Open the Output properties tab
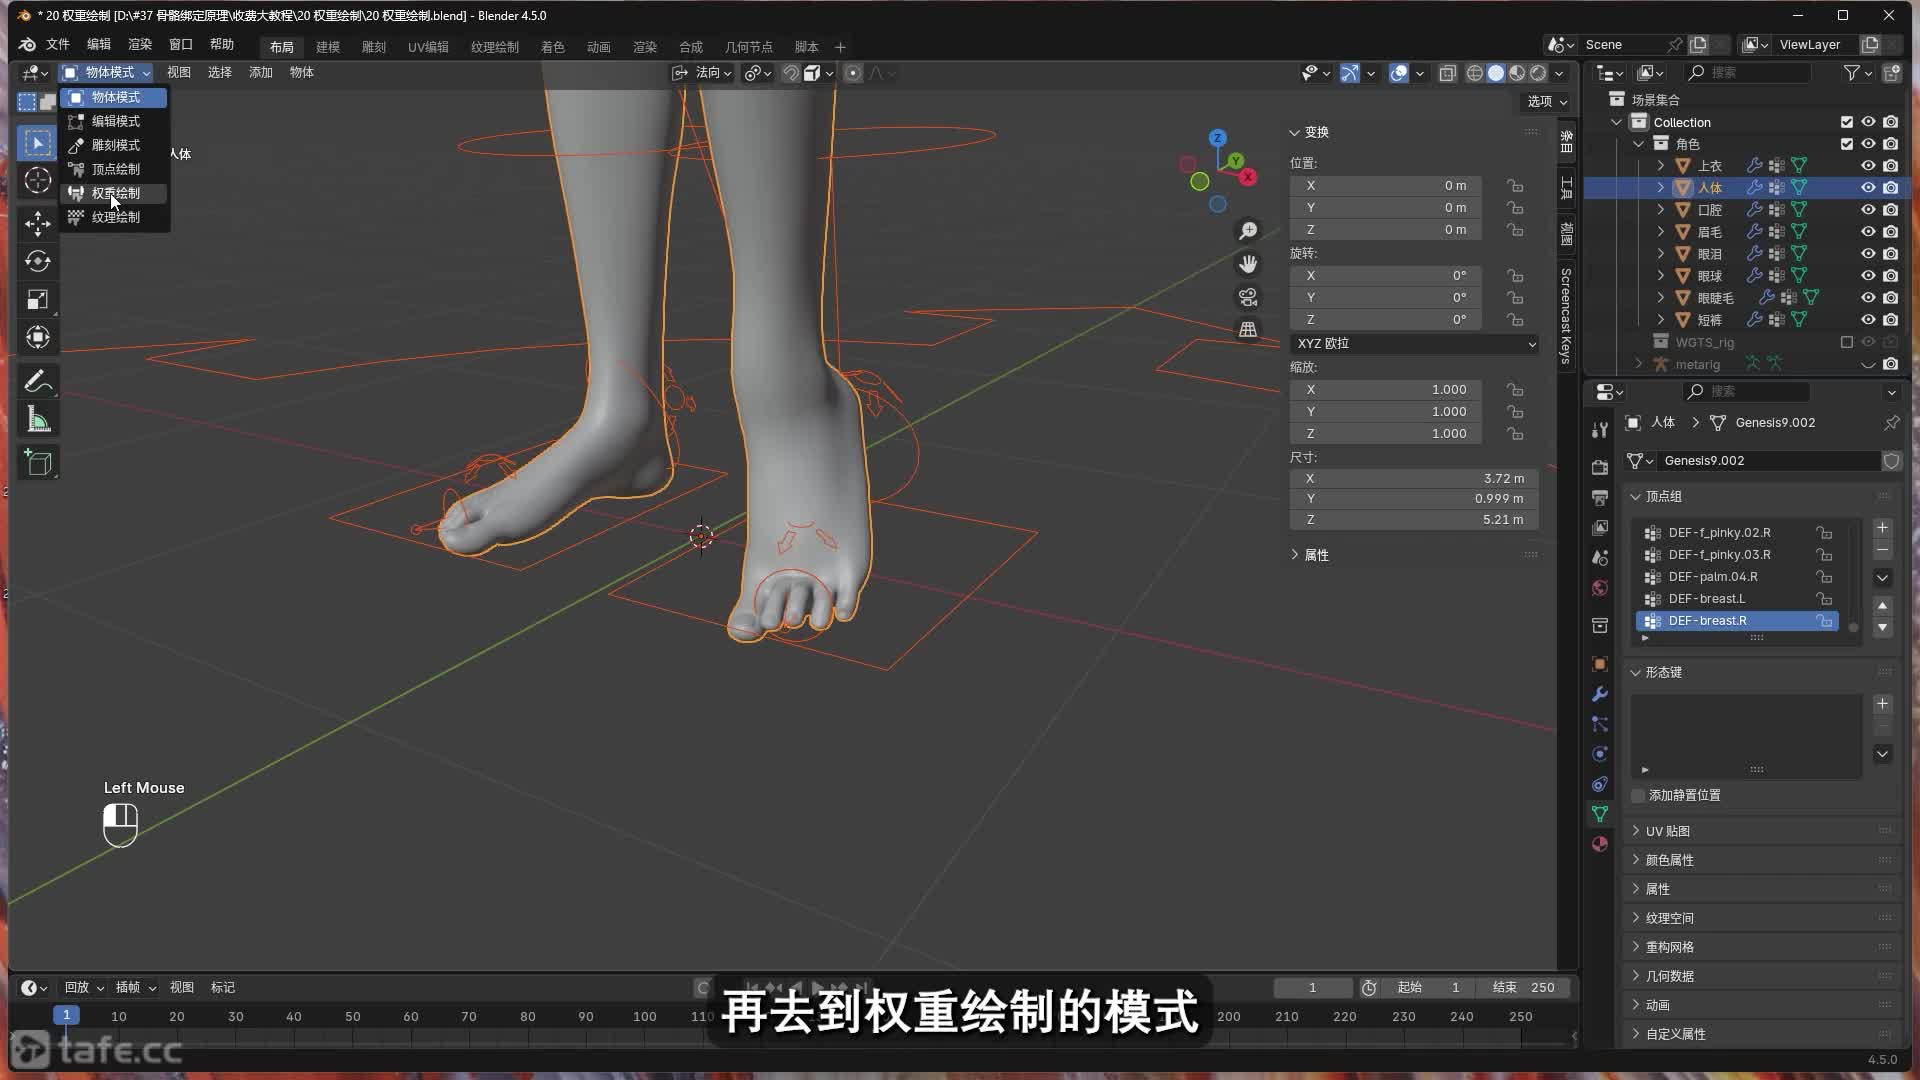 tap(1600, 497)
